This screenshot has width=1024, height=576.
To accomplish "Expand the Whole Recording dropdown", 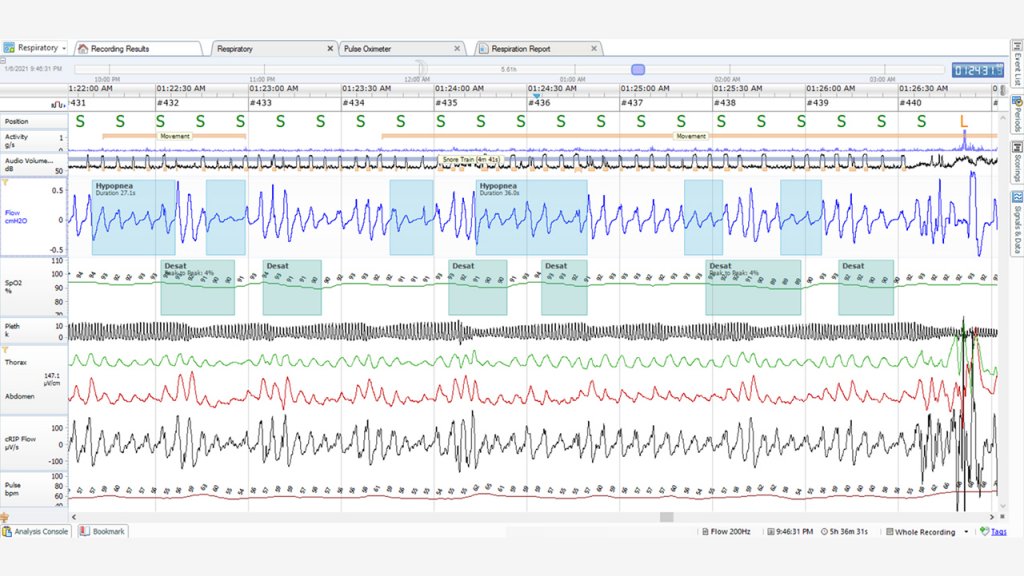I will click(x=966, y=532).
